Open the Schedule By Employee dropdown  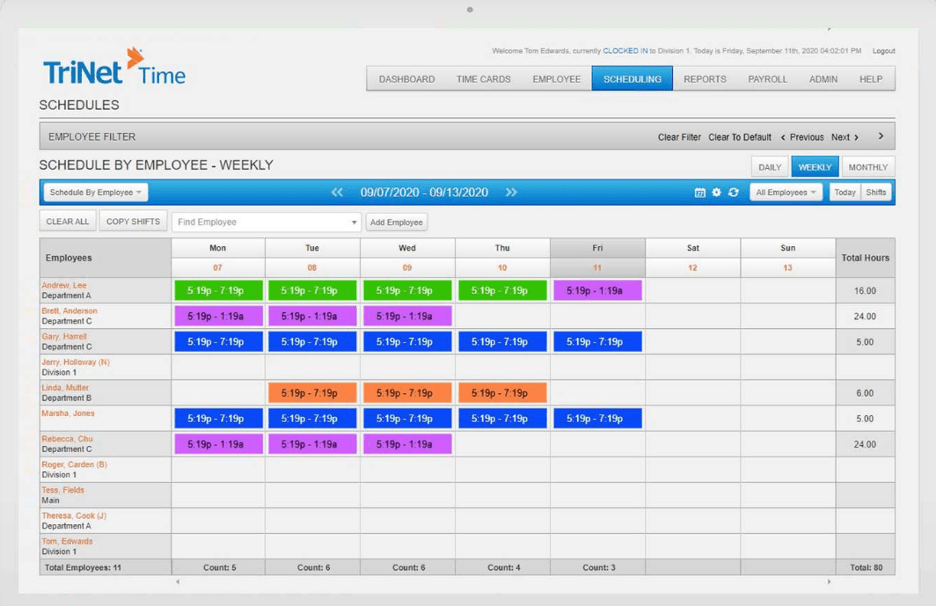coord(95,191)
